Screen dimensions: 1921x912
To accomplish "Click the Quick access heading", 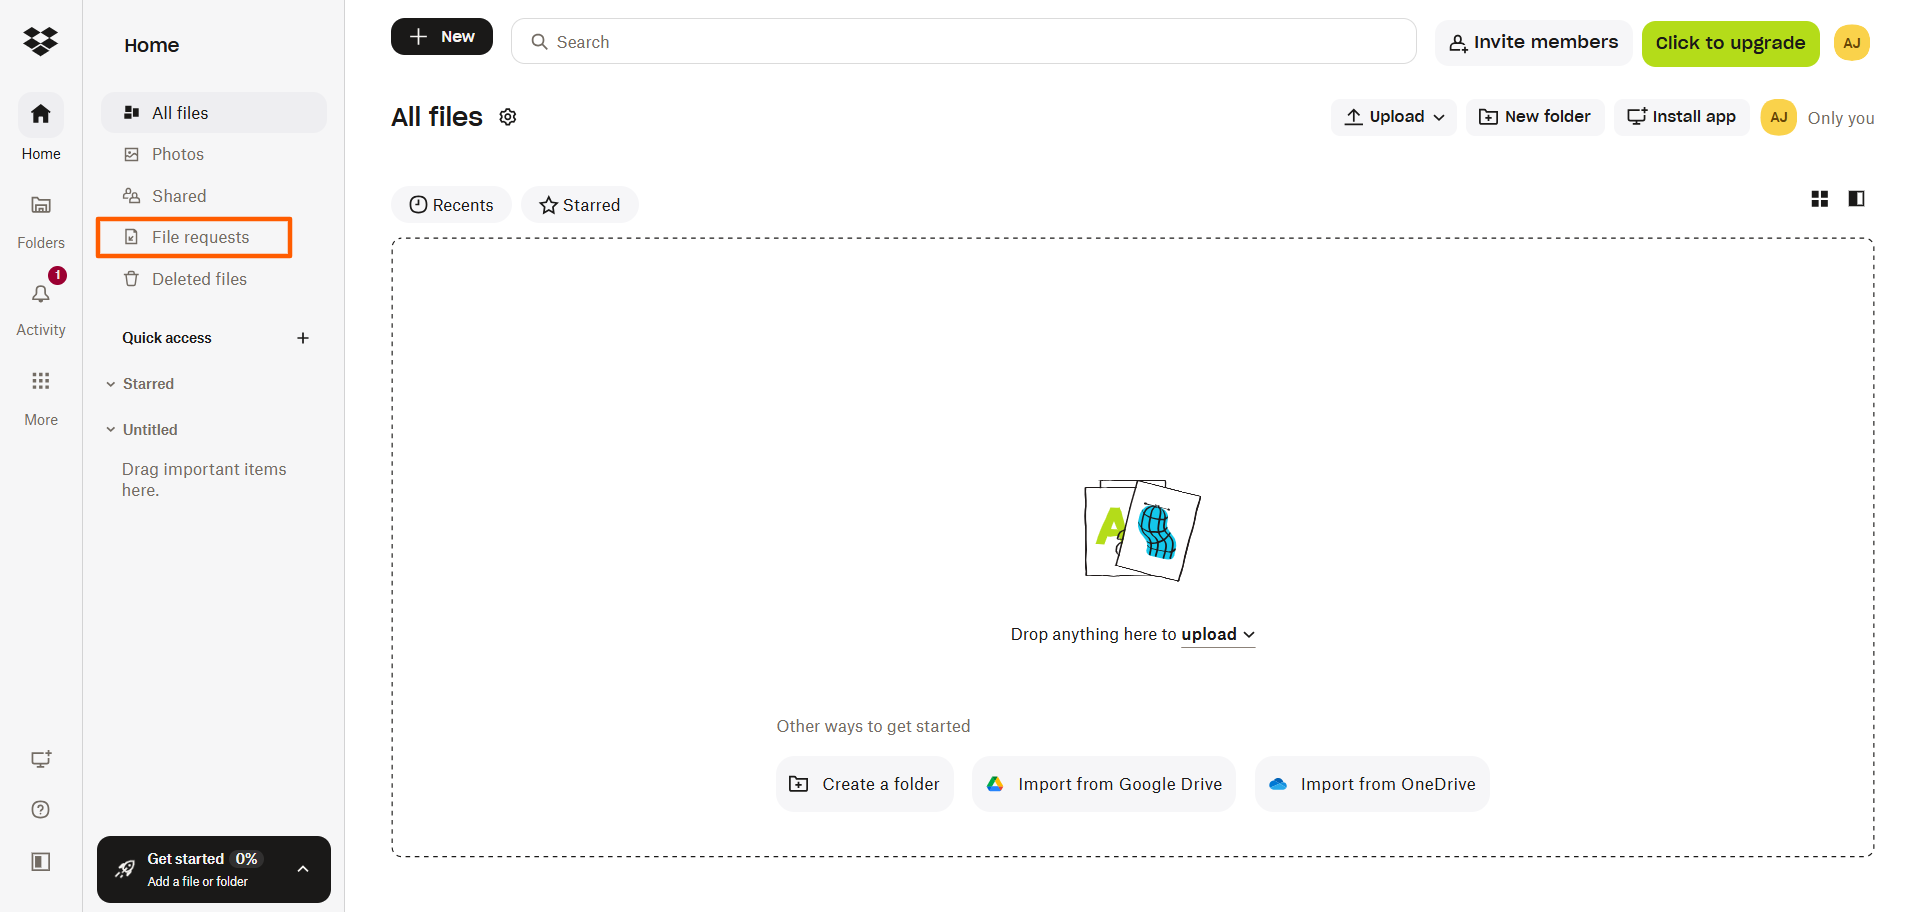I will point(167,338).
